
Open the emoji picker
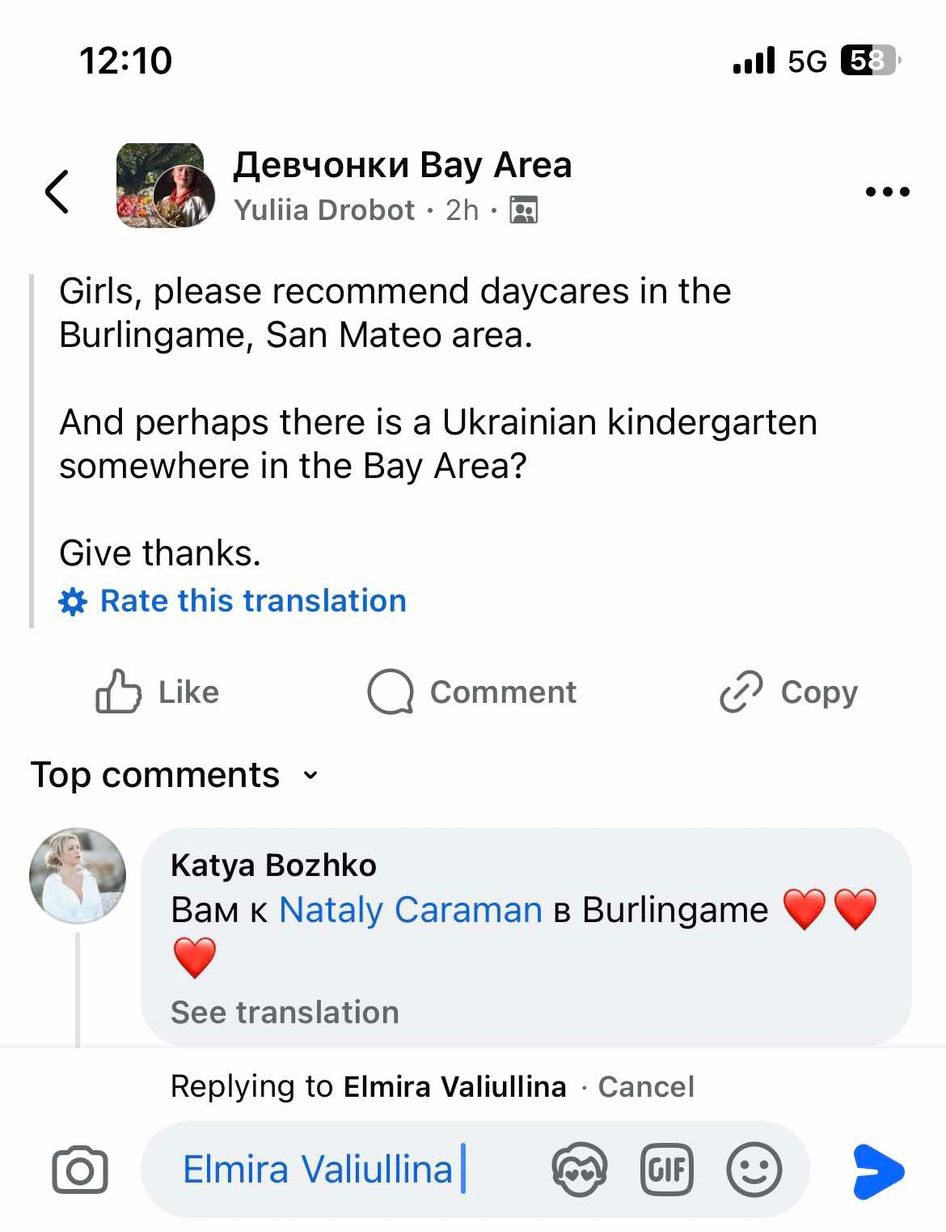[x=753, y=1169]
